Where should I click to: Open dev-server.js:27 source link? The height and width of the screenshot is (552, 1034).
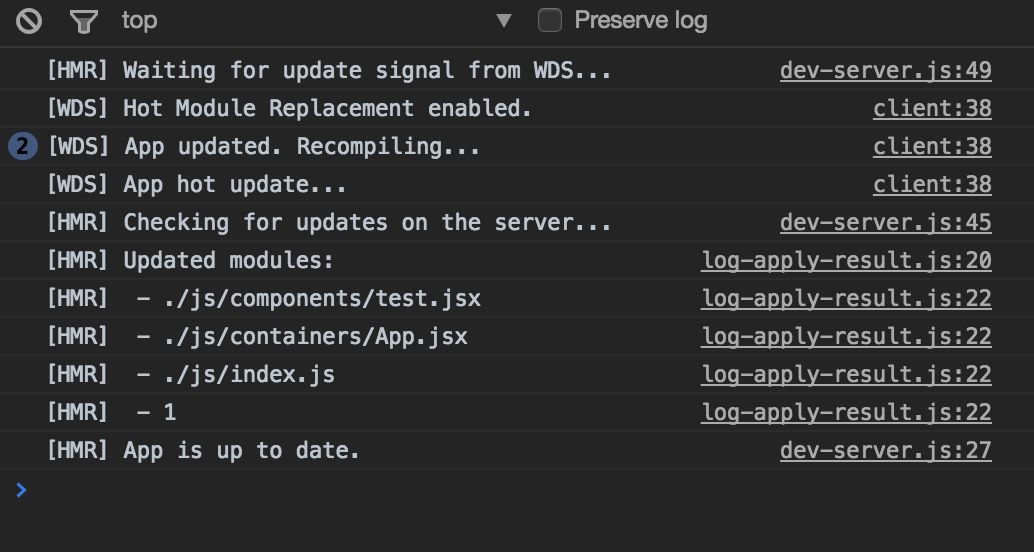pyautogui.click(x=886, y=450)
